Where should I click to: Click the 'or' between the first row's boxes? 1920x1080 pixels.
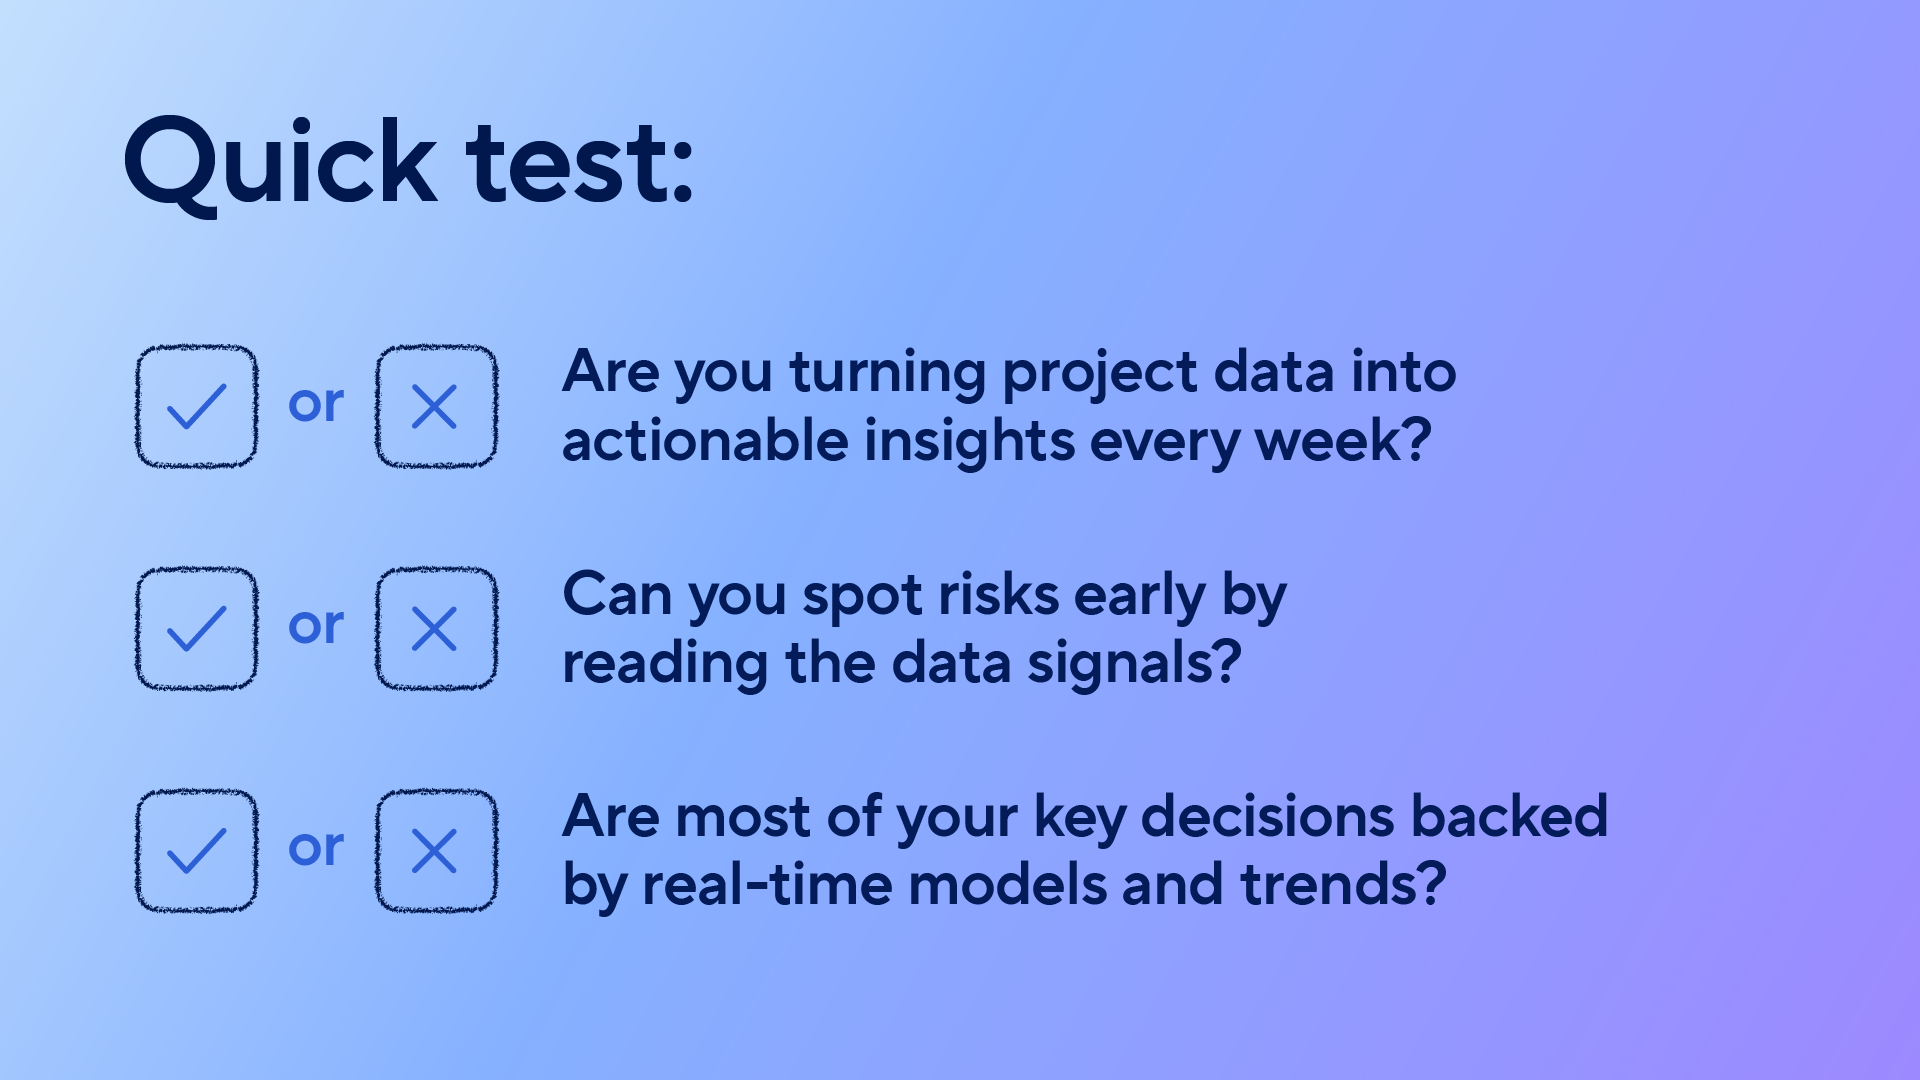pyautogui.click(x=316, y=404)
